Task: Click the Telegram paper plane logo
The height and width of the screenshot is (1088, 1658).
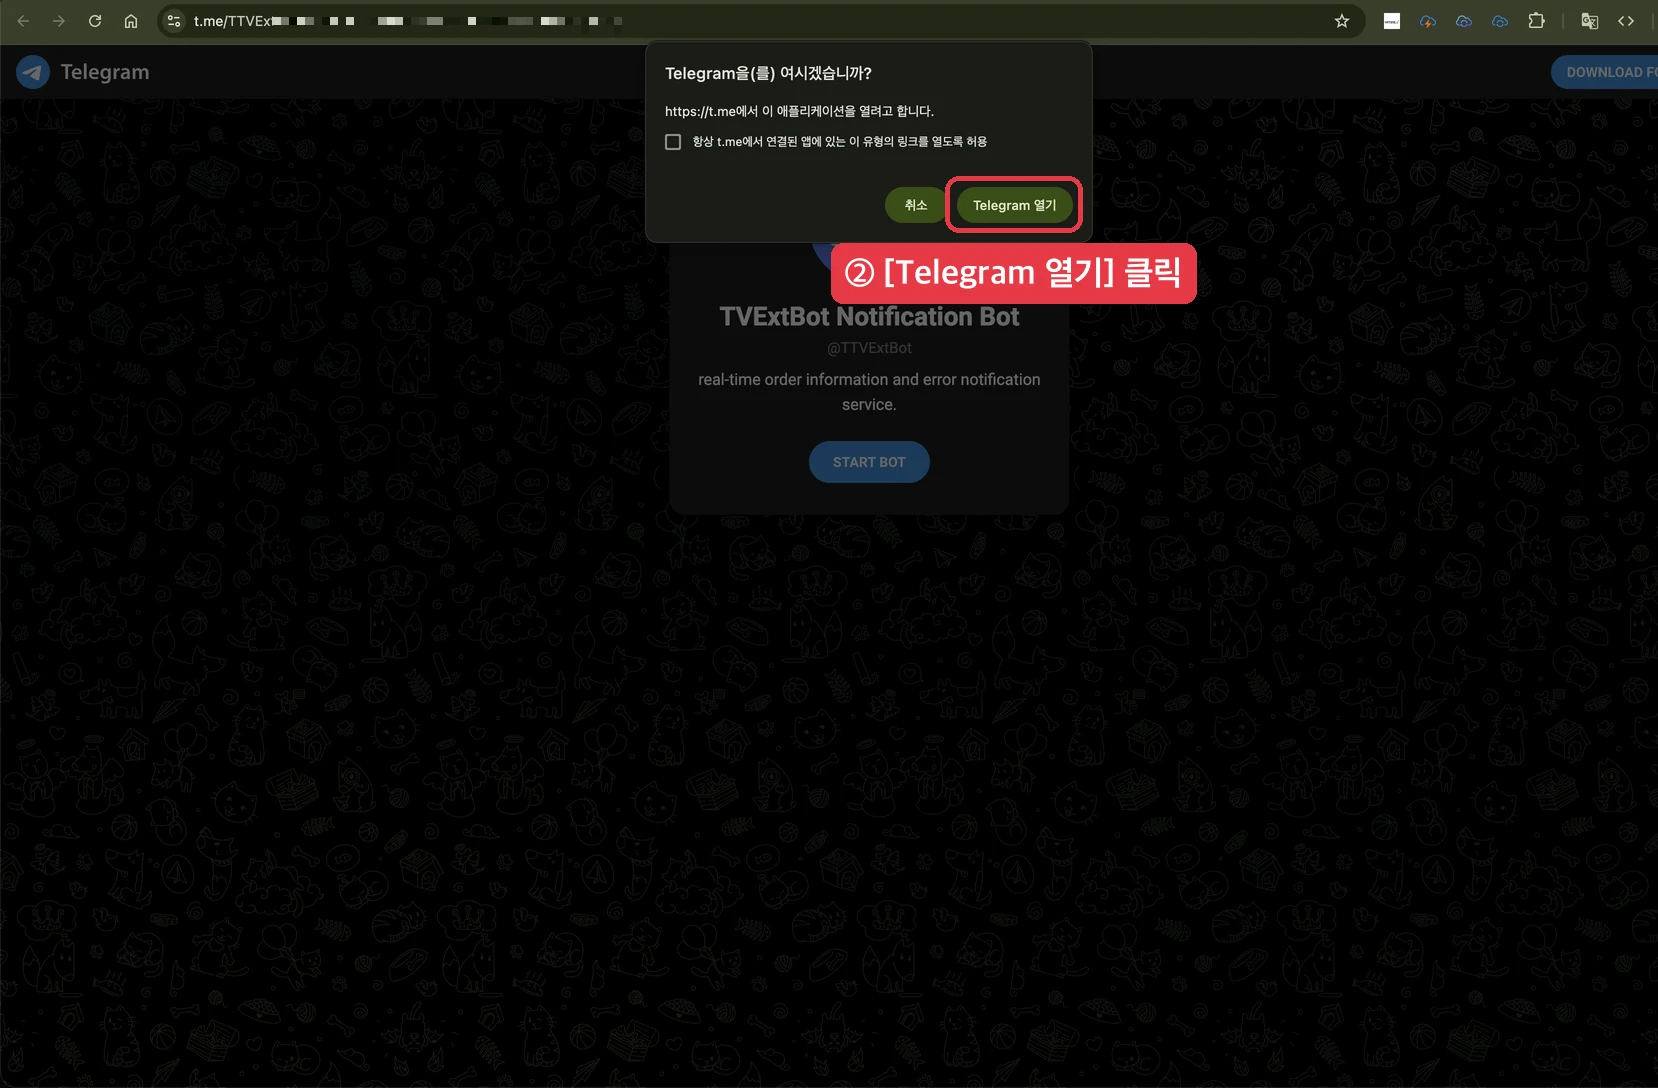Action: 33,72
